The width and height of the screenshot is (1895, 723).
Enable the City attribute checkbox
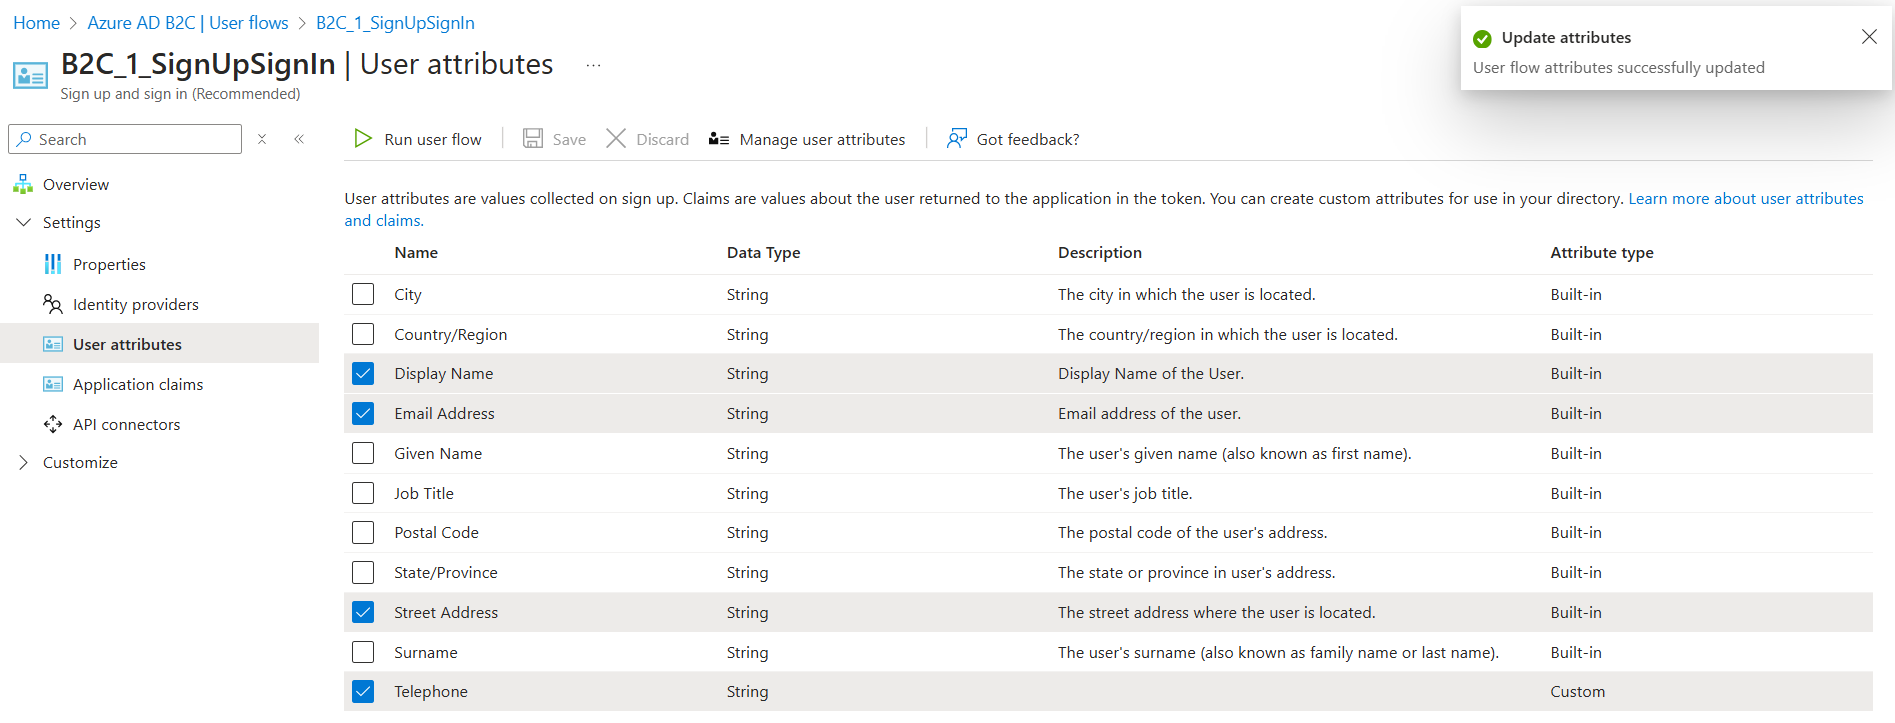click(363, 294)
